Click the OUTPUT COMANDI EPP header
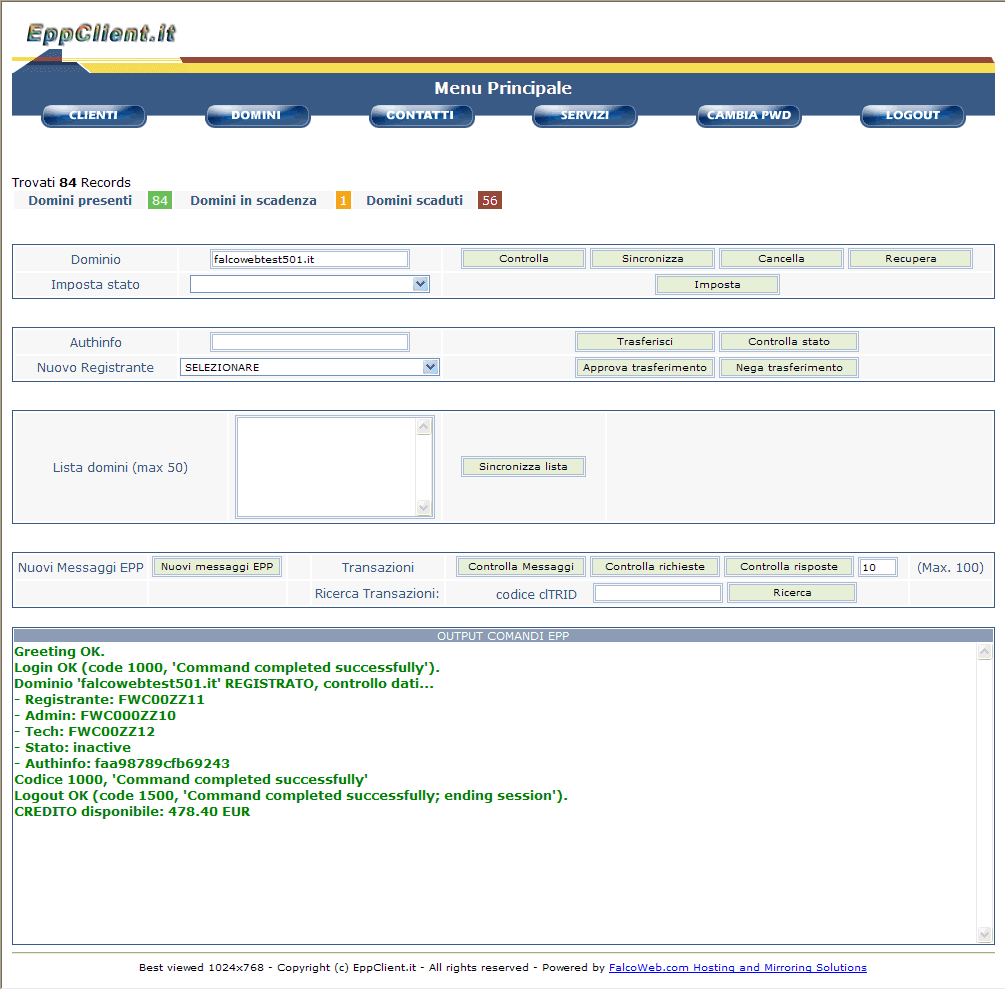Screen dimensions: 1005x990 pyautogui.click(x=503, y=636)
